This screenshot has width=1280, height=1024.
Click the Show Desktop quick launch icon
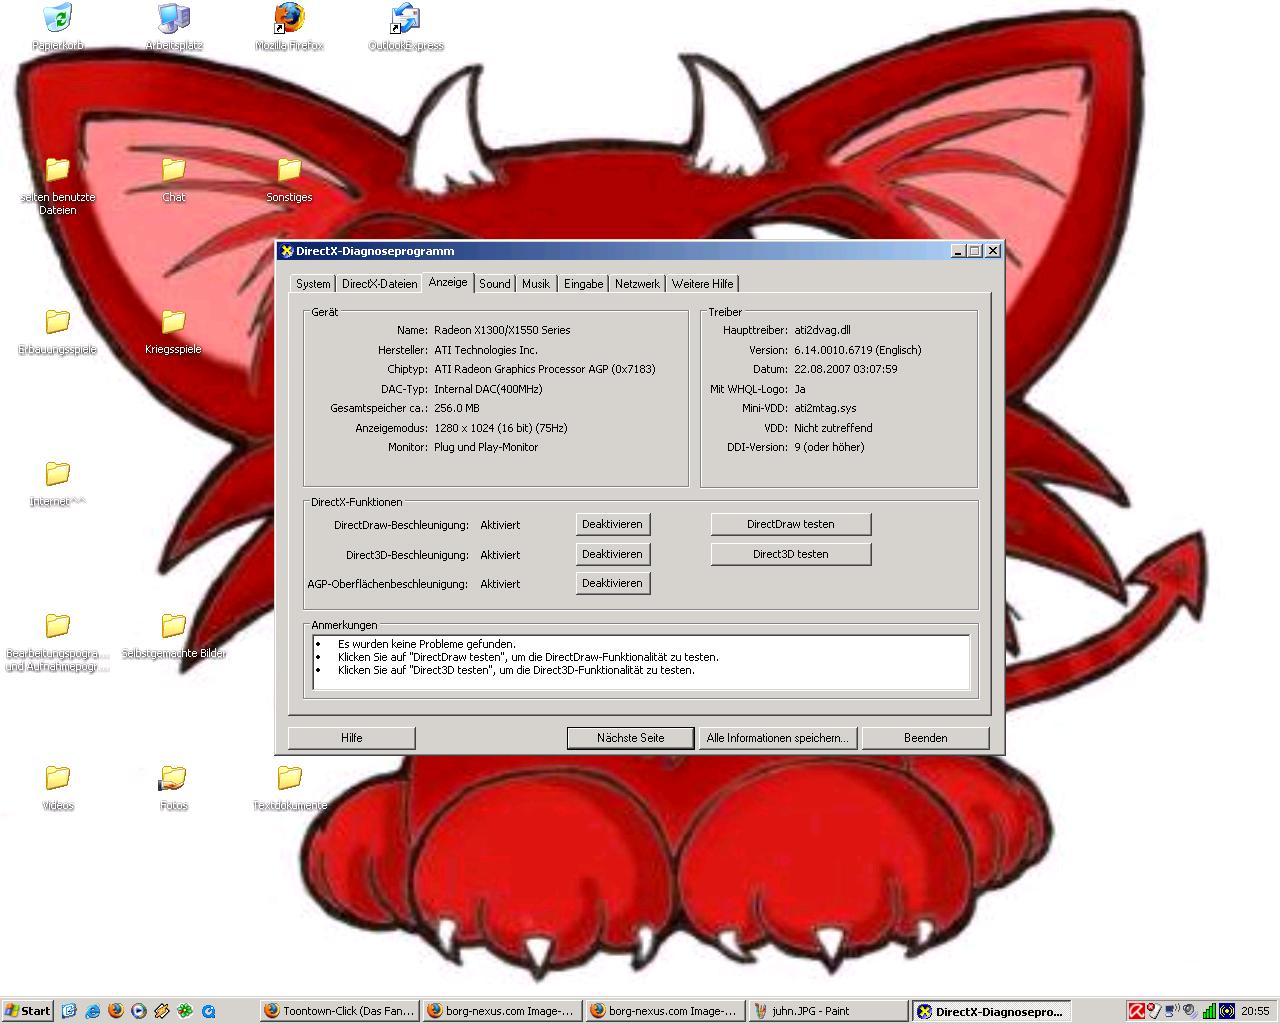69,1011
